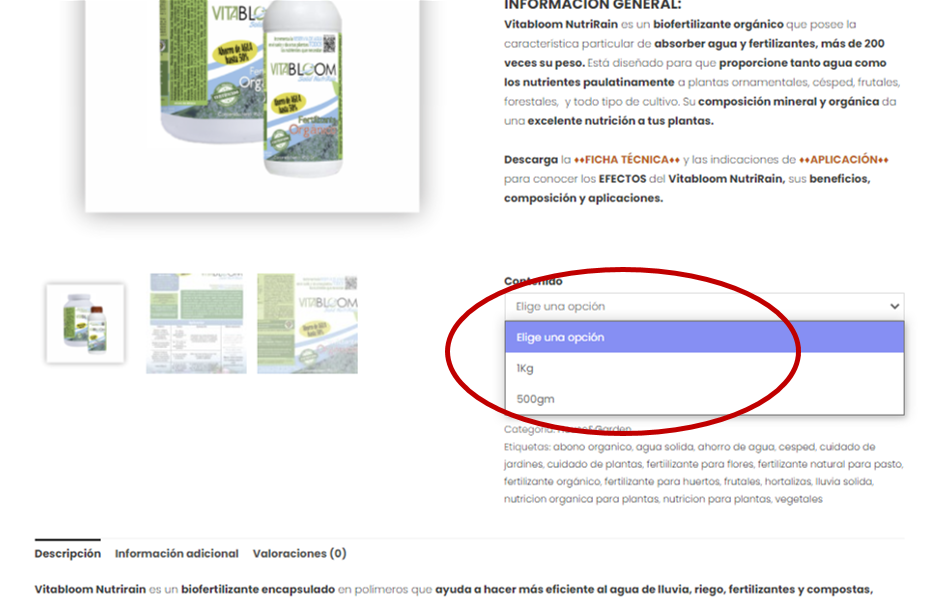This screenshot has height=602, width=943.
Task: Select the technical sheet thumbnail
Action: click(196, 324)
